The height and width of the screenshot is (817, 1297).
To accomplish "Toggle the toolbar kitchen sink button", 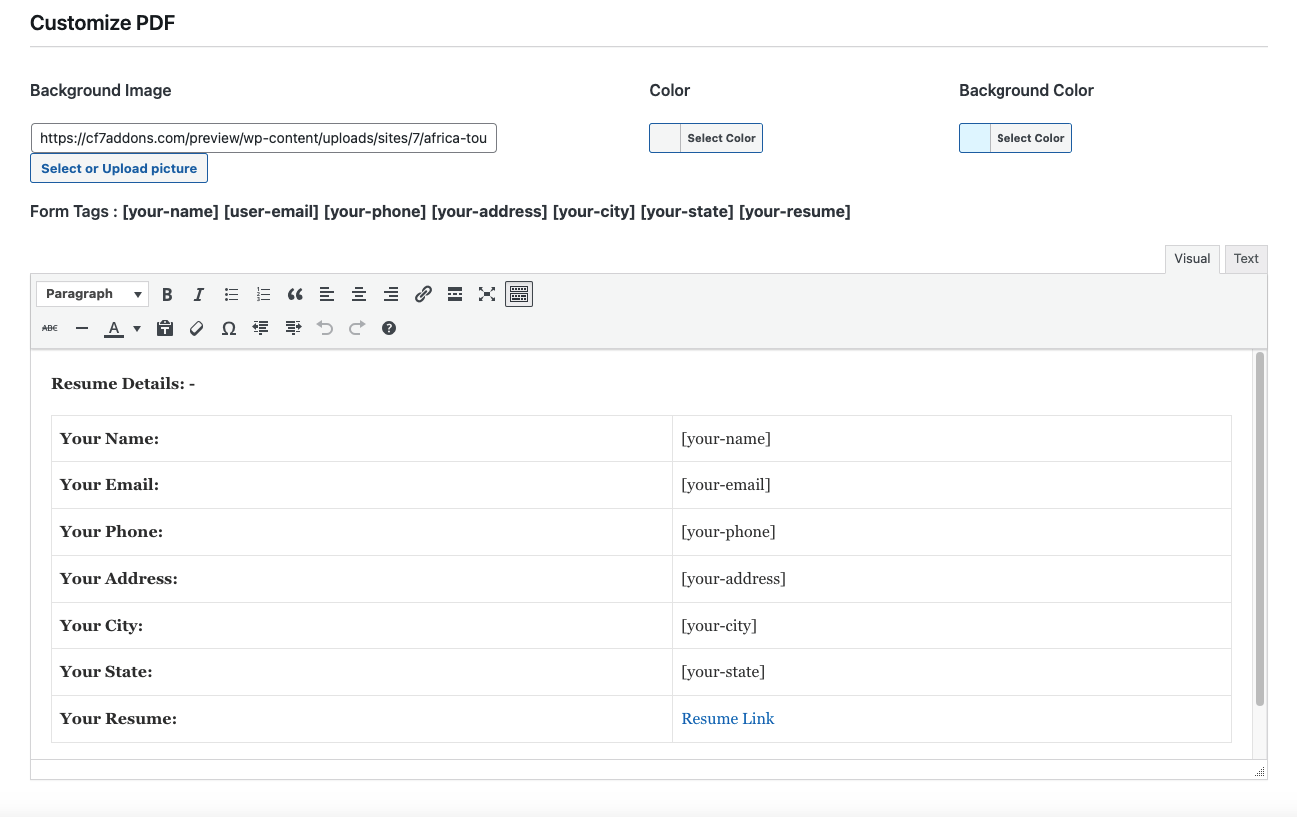I will tap(519, 294).
